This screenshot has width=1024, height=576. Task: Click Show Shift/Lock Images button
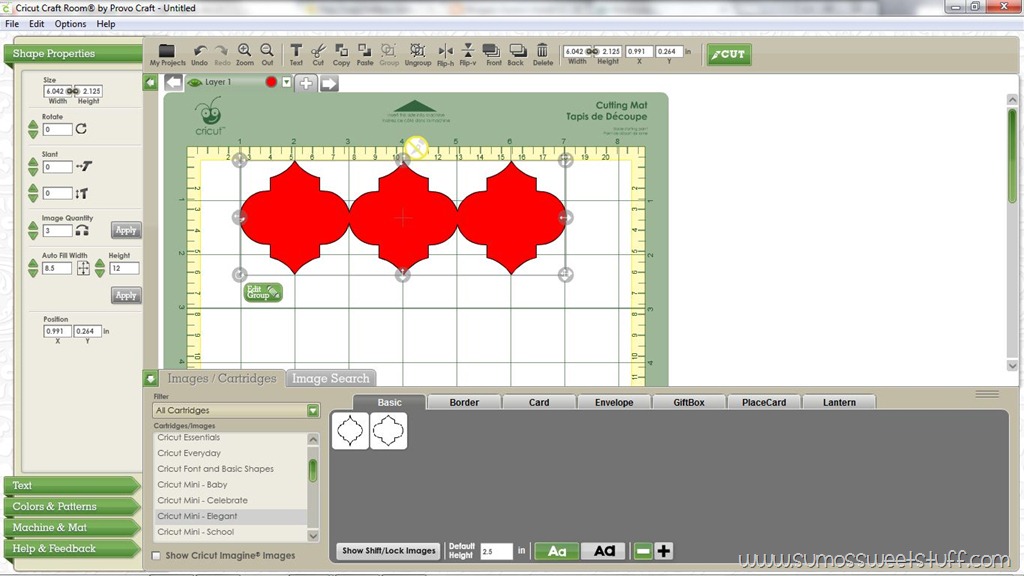coord(389,551)
